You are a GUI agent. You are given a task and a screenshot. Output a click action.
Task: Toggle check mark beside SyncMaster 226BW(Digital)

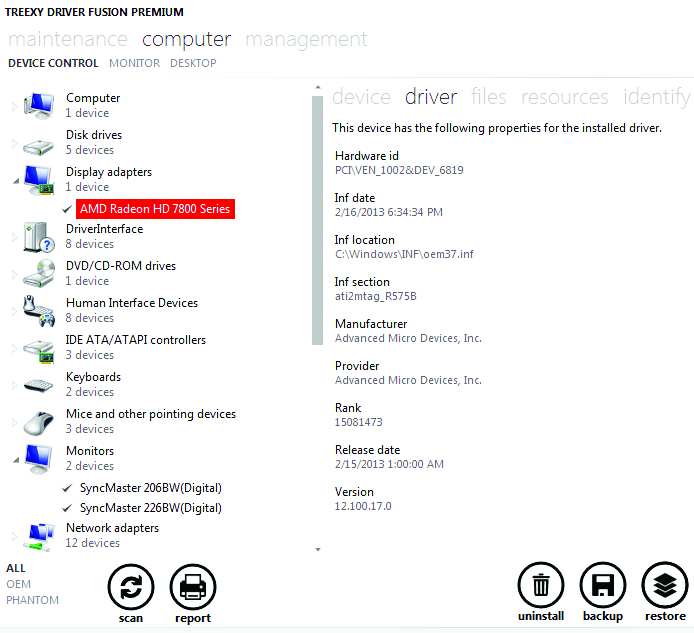[x=67, y=508]
